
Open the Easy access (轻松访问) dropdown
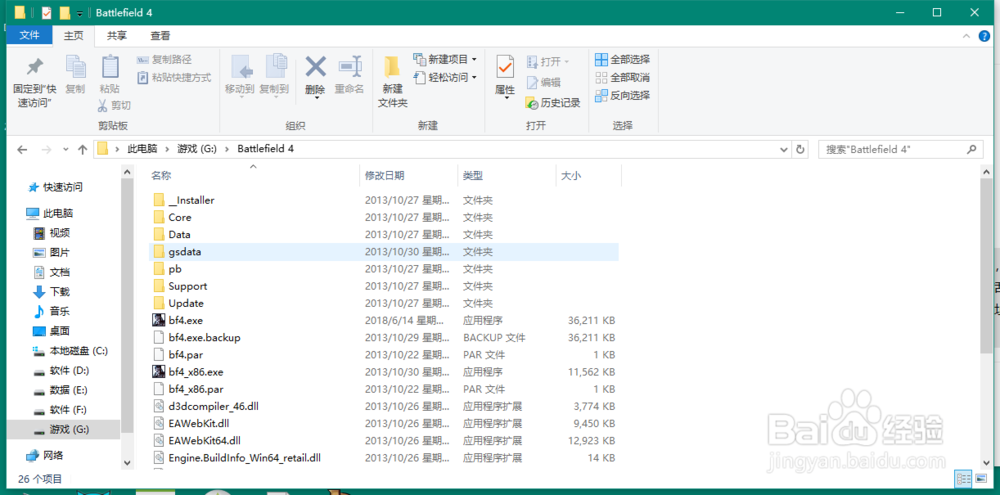tap(445, 77)
